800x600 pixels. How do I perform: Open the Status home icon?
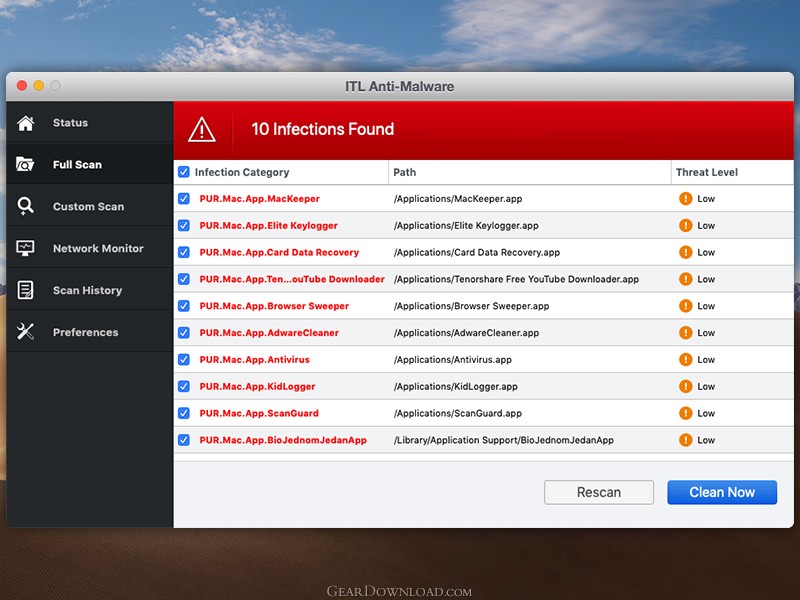pyautogui.click(x=26, y=123)
